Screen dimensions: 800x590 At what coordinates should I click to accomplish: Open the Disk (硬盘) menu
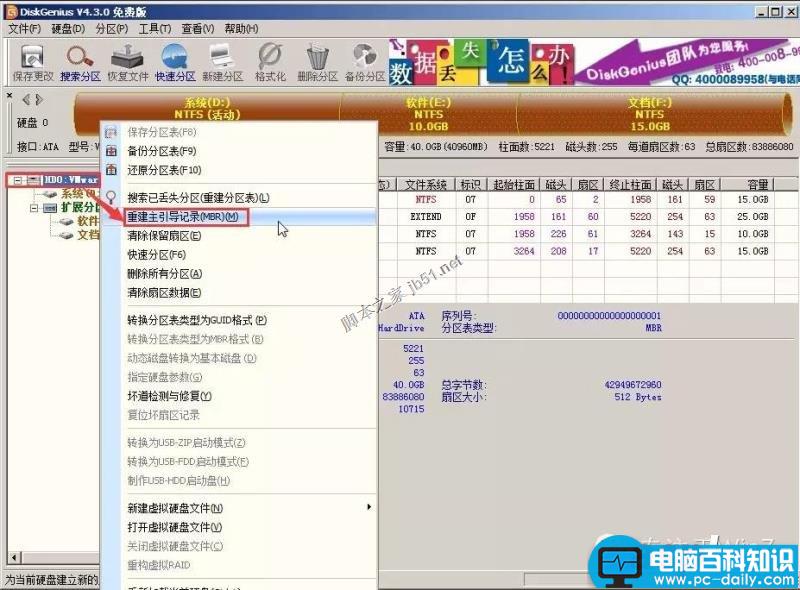coord(68,29)
